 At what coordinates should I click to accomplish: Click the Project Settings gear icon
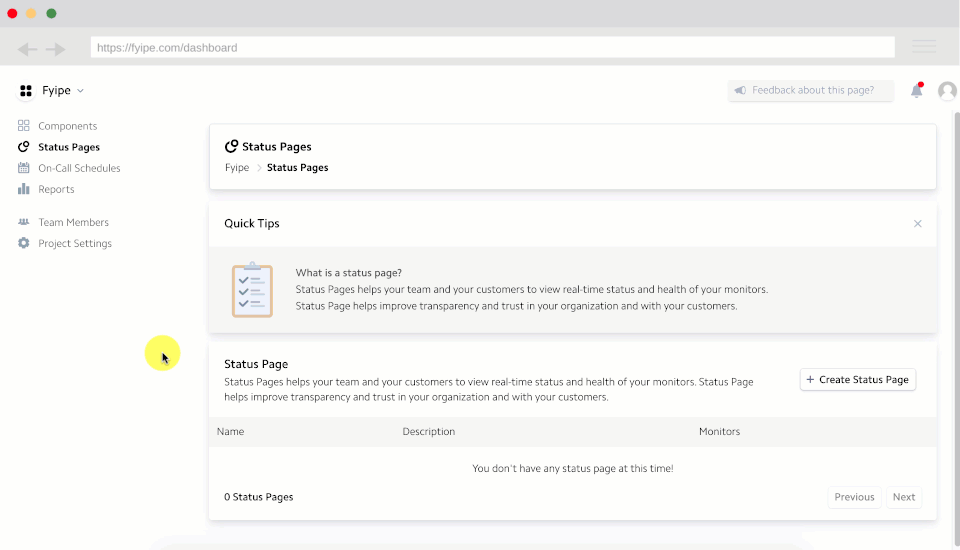coord(23,243)
